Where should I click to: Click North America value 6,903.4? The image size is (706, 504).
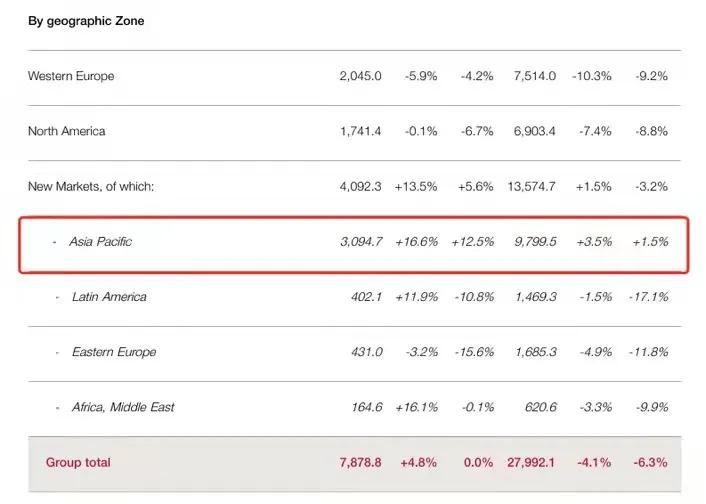pos(535,131)
